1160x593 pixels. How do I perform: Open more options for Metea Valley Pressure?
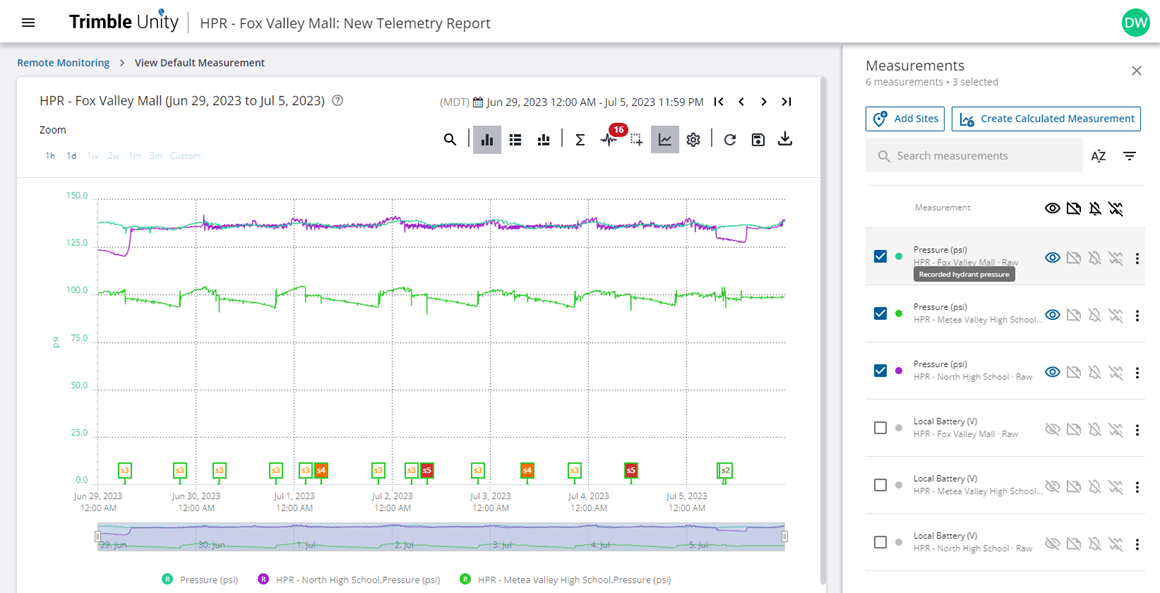click(1137, 315)
